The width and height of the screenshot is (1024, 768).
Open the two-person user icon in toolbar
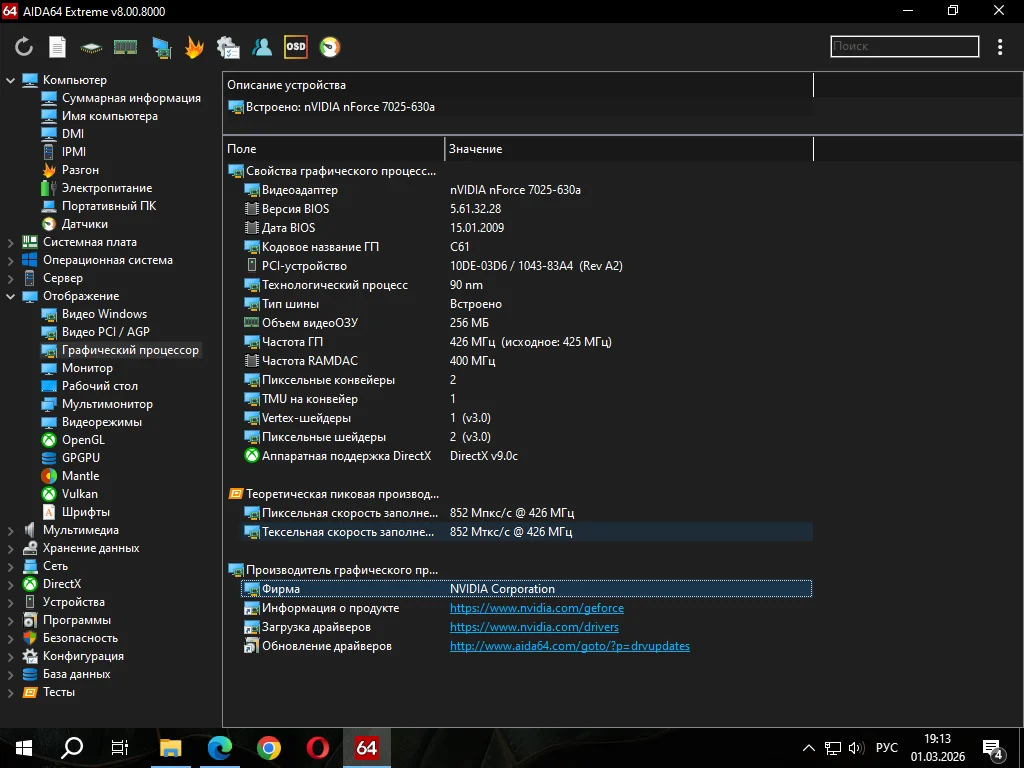coord(262,47)
